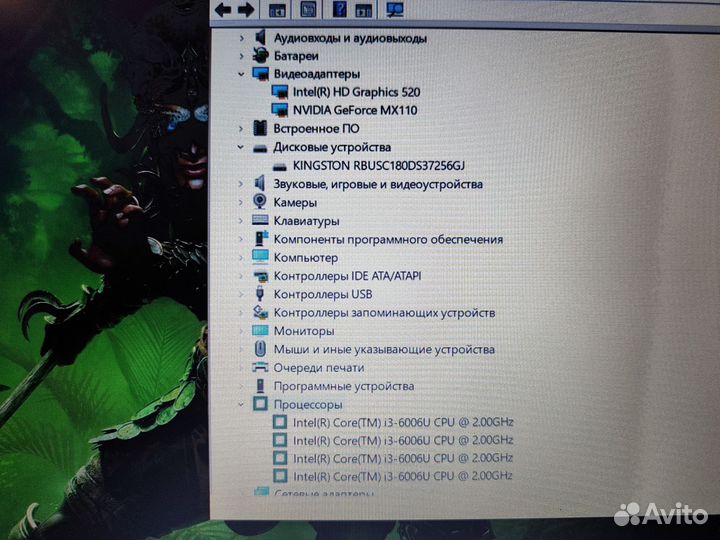Select KINGSTON RBUSC180DS37256GJ disk entry

379,165
